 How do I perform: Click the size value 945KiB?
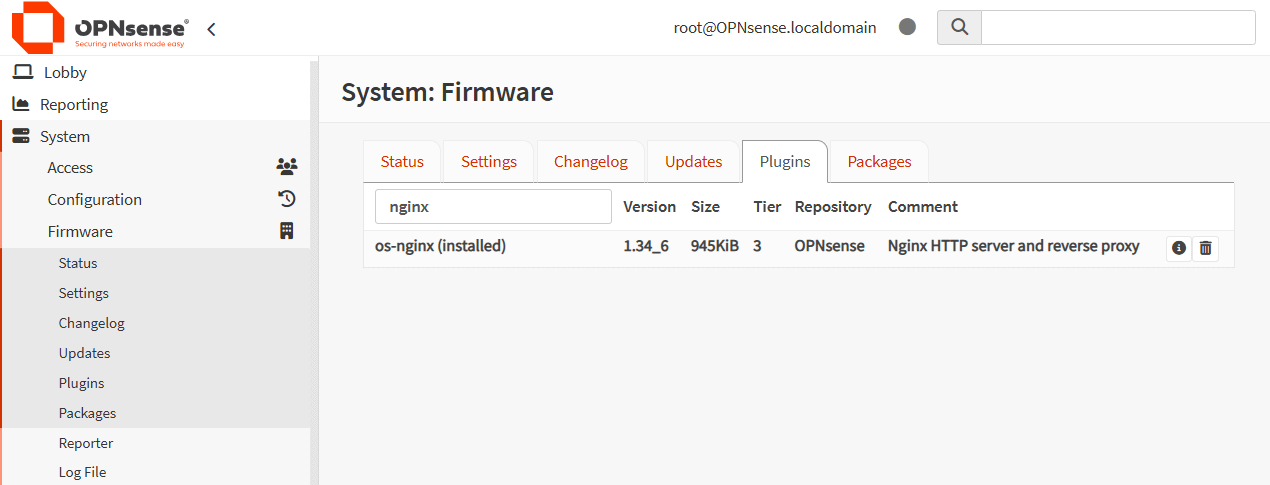pyautogui.click(x=715, y=246)
